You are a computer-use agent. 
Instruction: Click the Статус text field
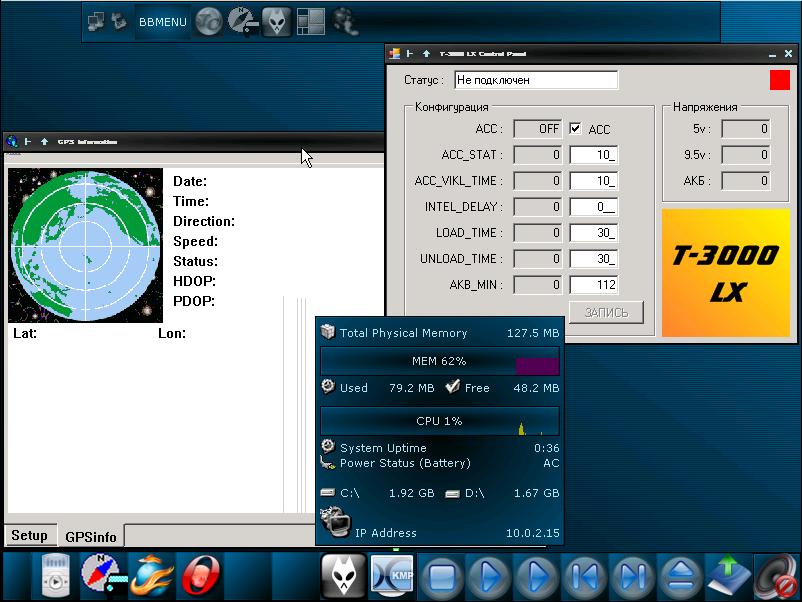[x=536, y=80]
